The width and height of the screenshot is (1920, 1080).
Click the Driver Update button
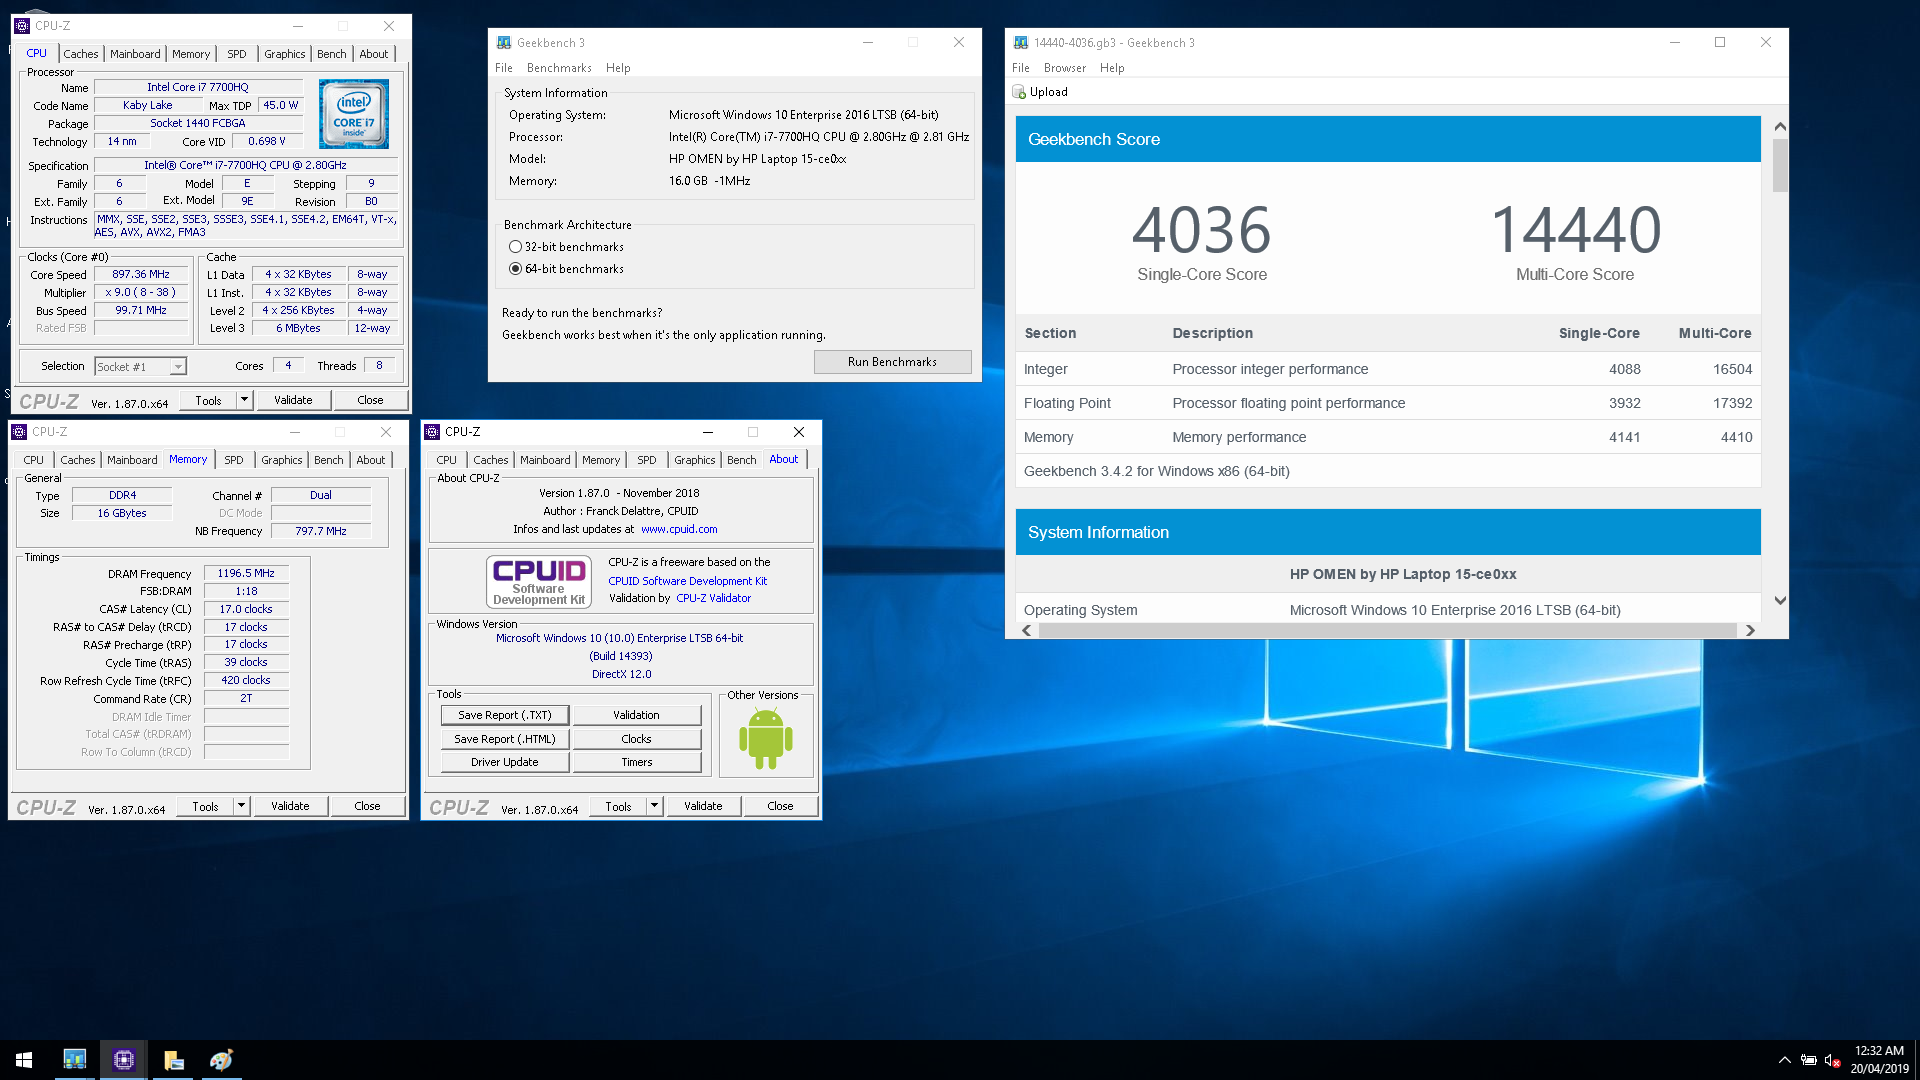click(x=505, y=762)
